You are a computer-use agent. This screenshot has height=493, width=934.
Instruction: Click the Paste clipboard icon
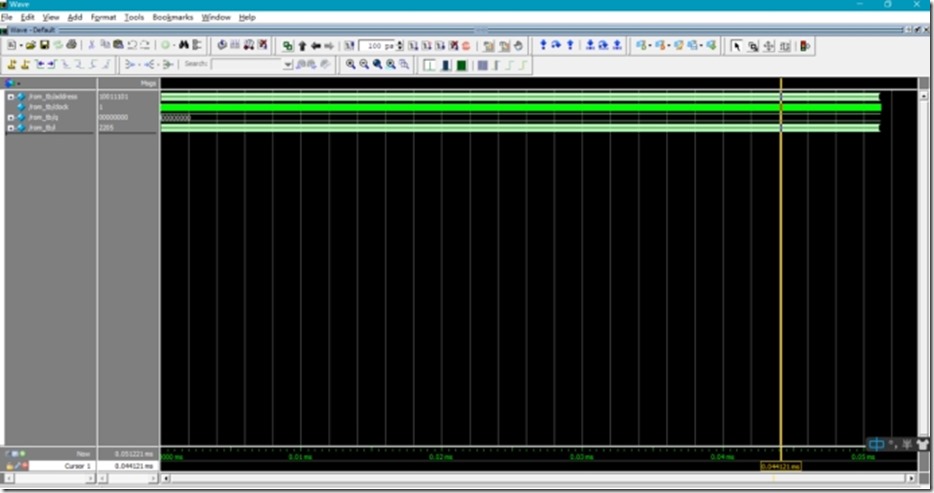118,45
